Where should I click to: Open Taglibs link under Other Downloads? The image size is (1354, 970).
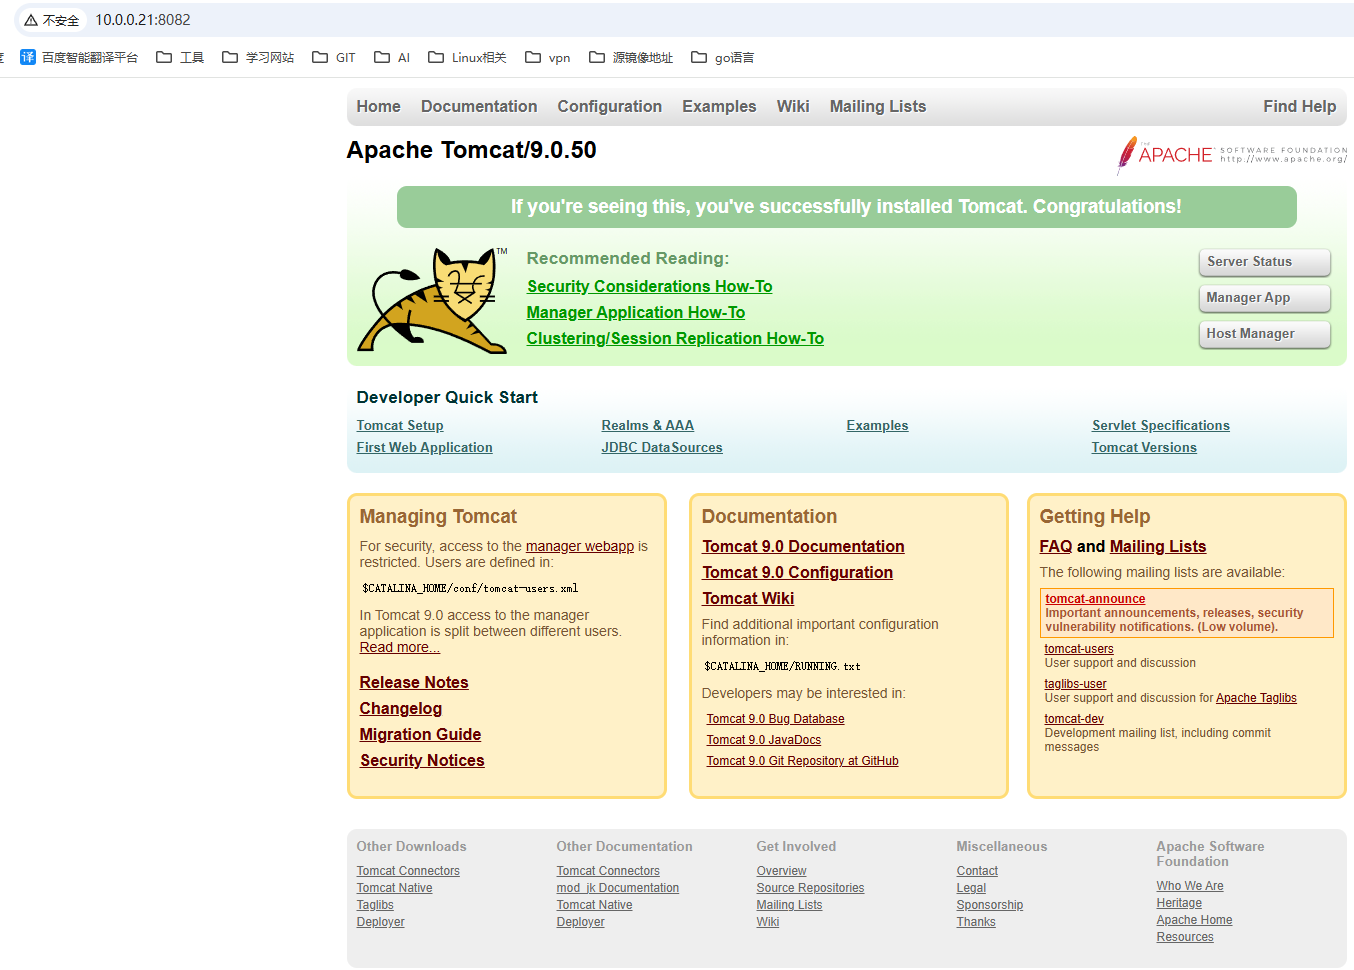coord(375,905)
